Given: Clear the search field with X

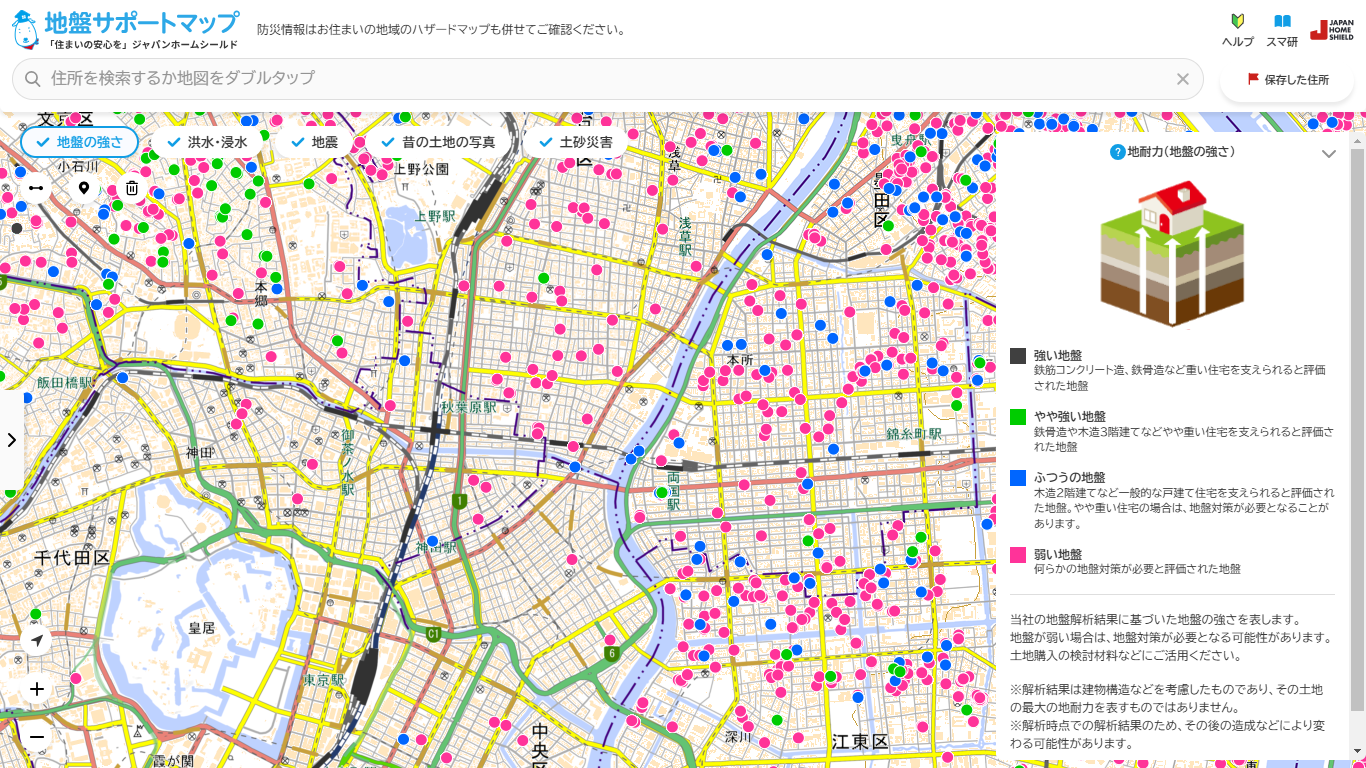Looking at the screenshot, I should [x=1183, y=79].
